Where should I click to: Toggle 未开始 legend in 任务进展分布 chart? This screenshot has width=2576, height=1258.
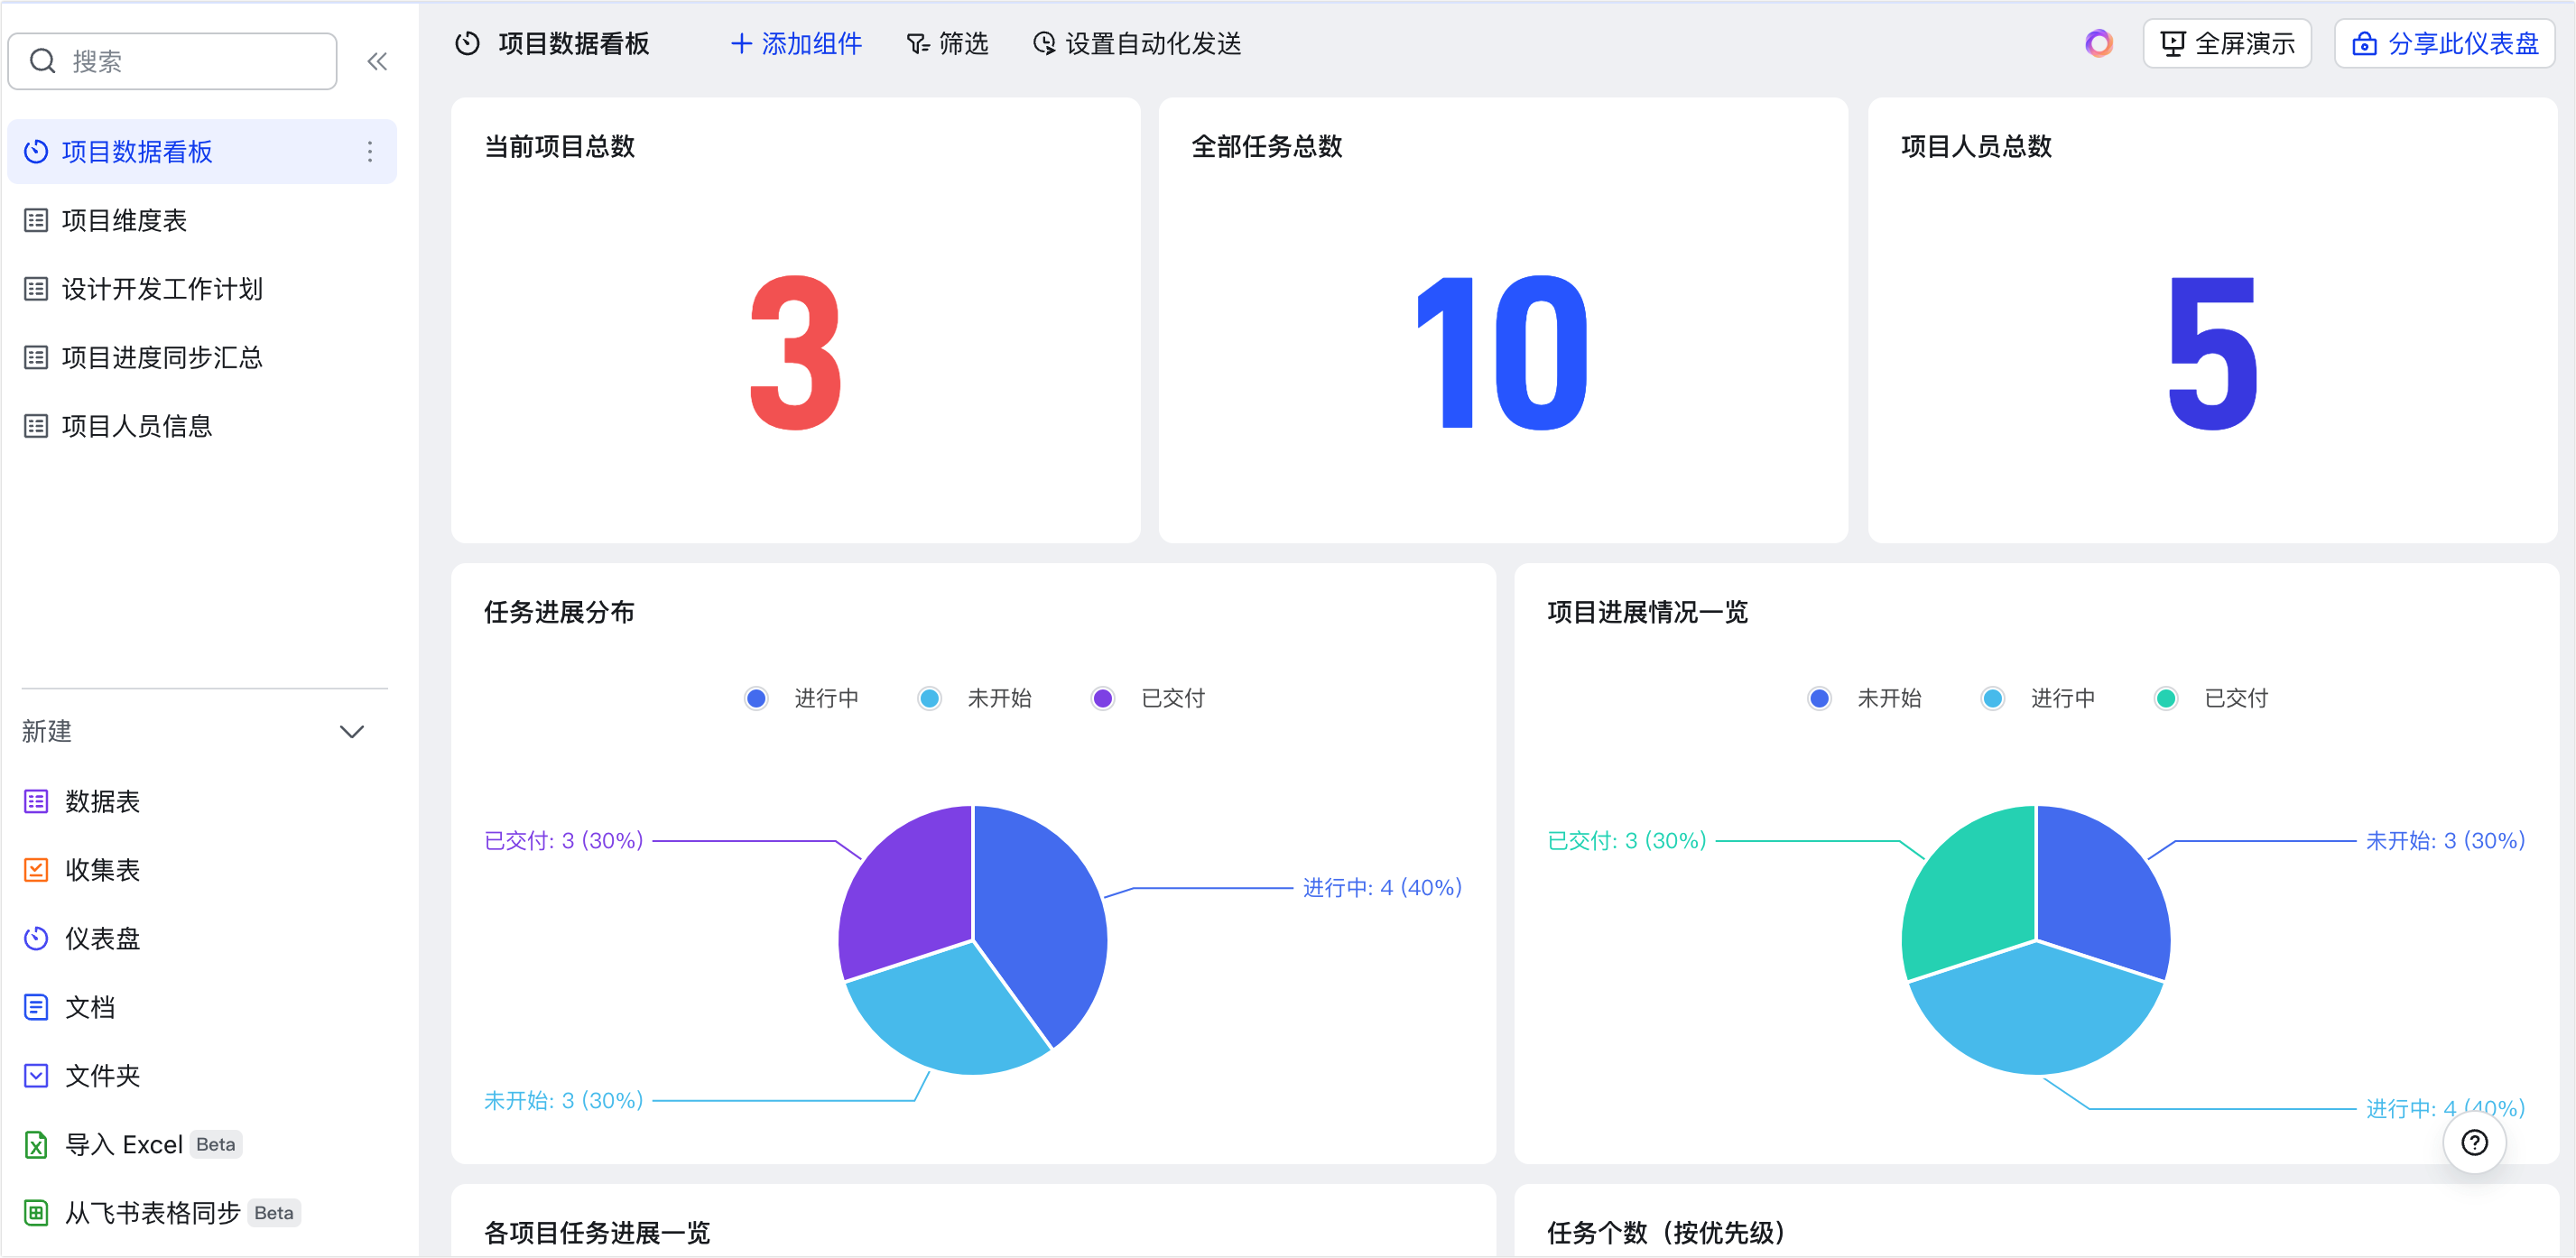pyautogui.click(x=975, y=698)
